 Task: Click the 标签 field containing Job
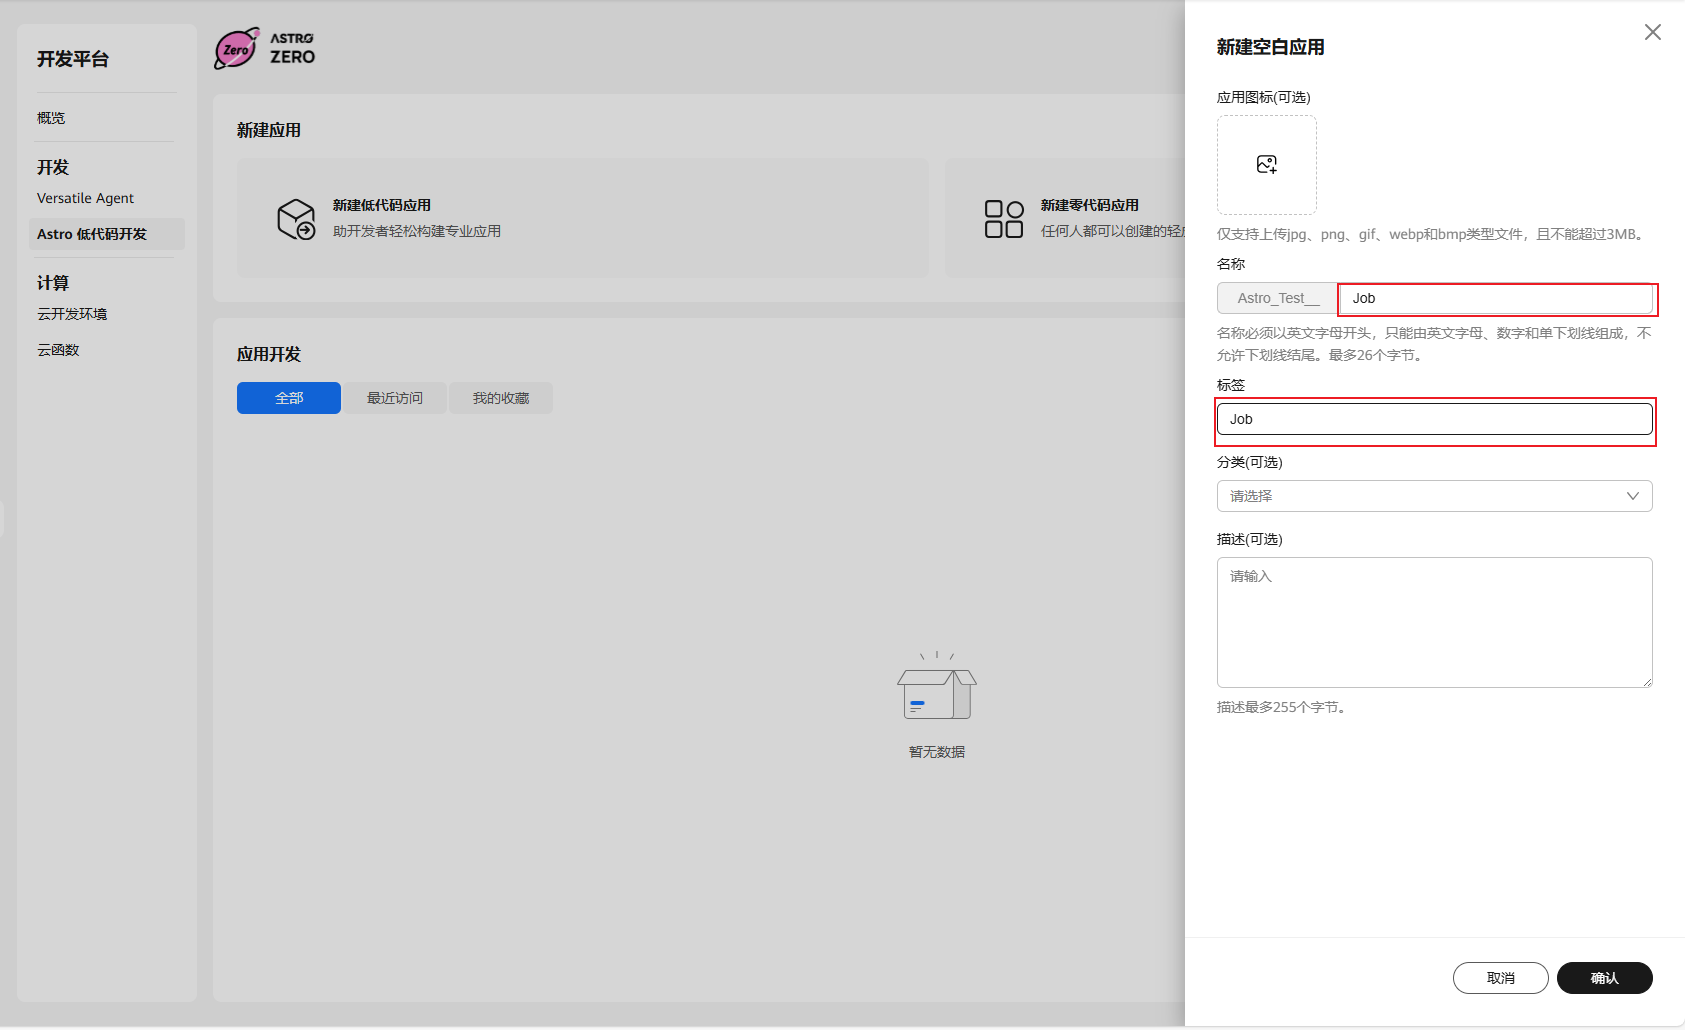coord(1435,419)
